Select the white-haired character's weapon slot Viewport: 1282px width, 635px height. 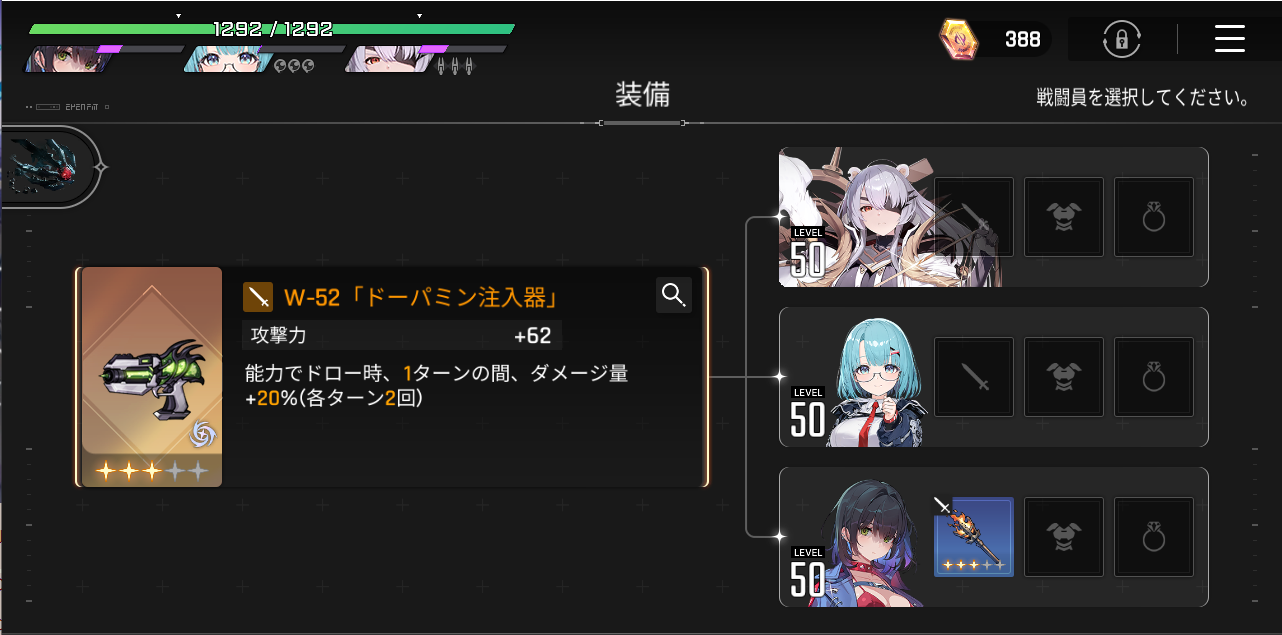pyautogui.click(x=974, y=217)
